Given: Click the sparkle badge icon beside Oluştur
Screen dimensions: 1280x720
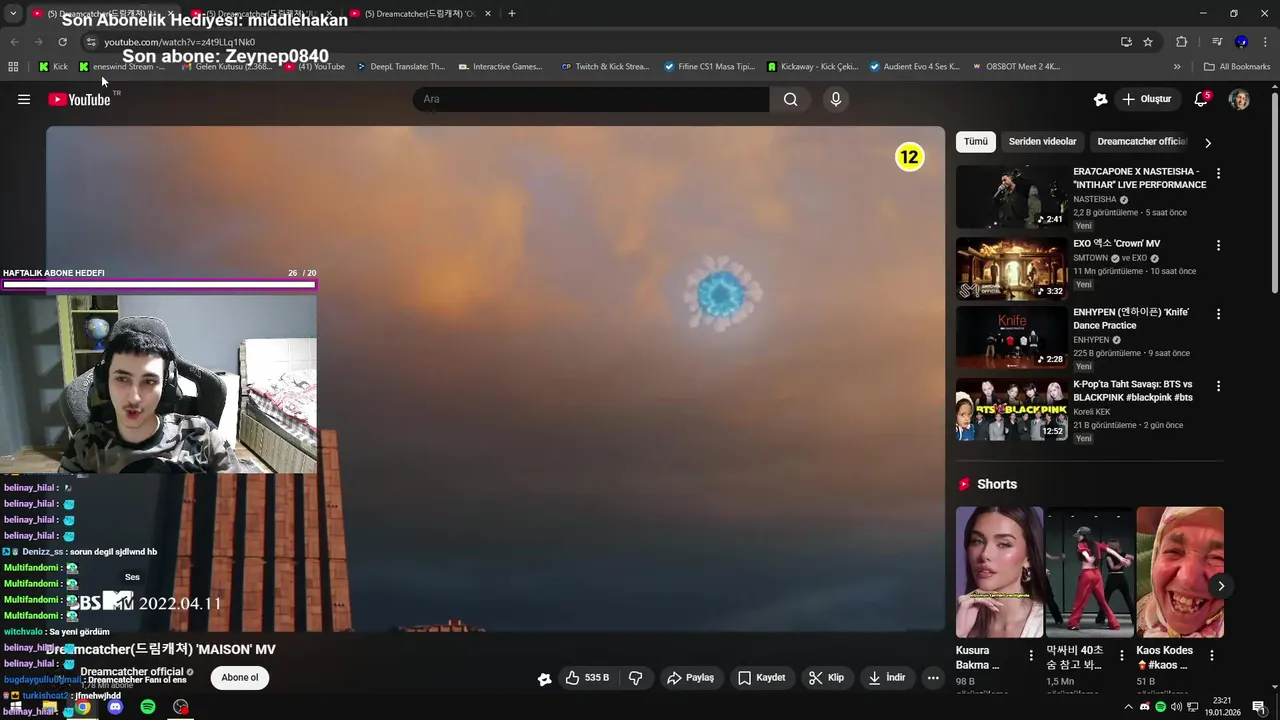Looking at the screenshot, I should pos(1100,99).
